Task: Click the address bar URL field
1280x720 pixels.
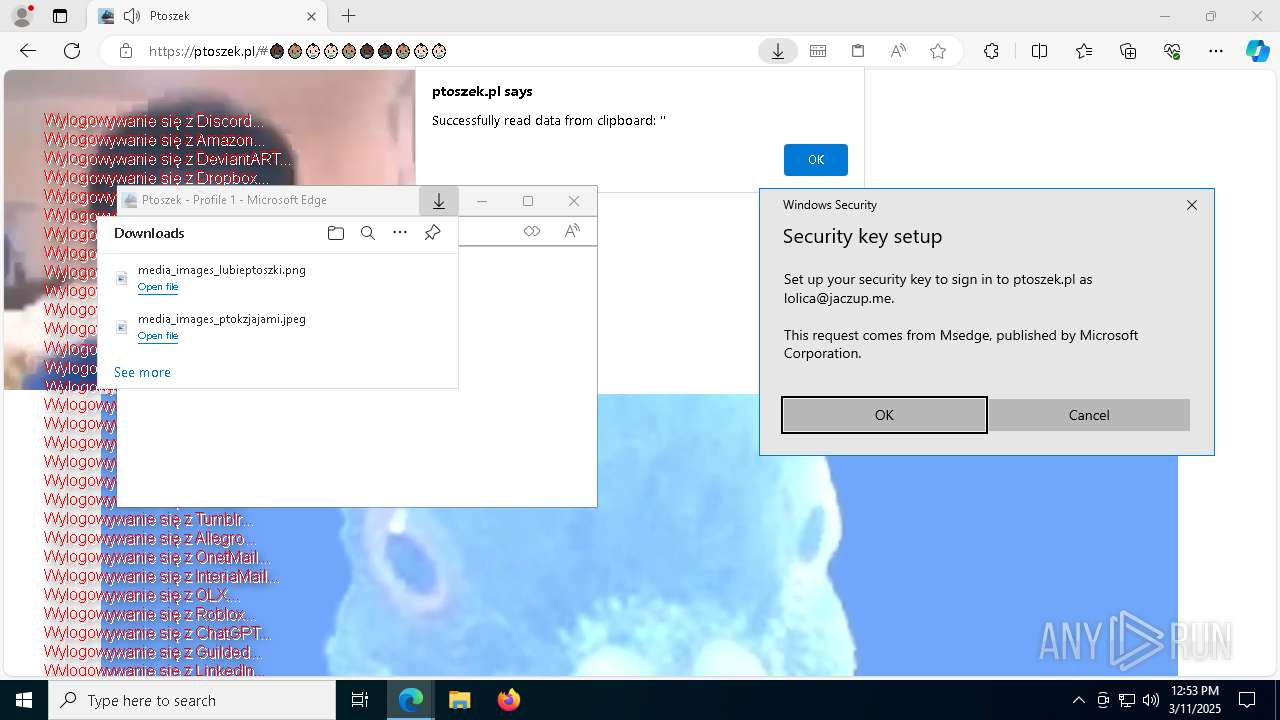Action: coord(450,51)
